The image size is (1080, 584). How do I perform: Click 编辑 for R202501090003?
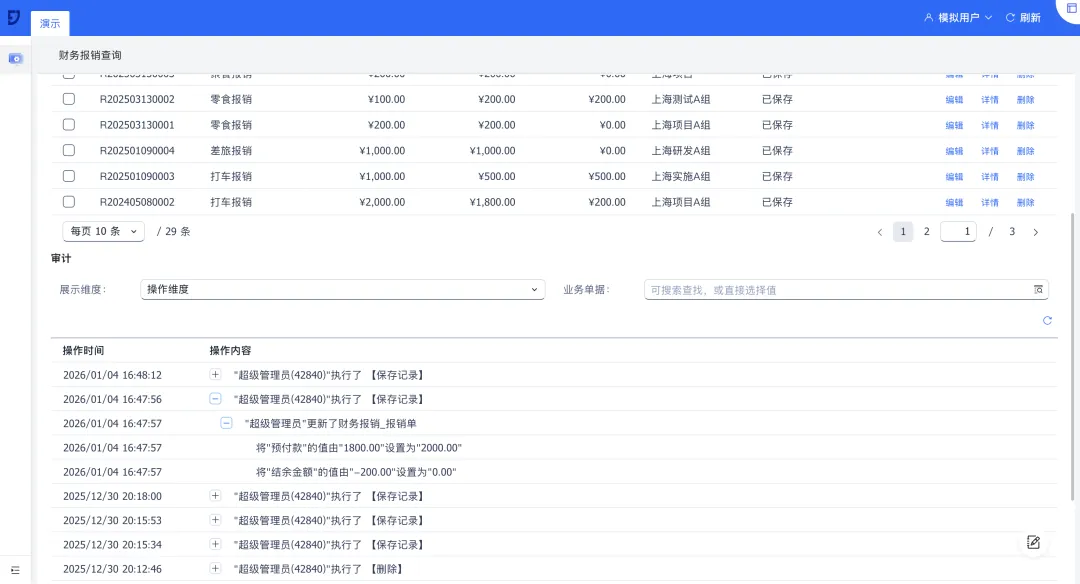pyautogui.click(x=954, y=177)
